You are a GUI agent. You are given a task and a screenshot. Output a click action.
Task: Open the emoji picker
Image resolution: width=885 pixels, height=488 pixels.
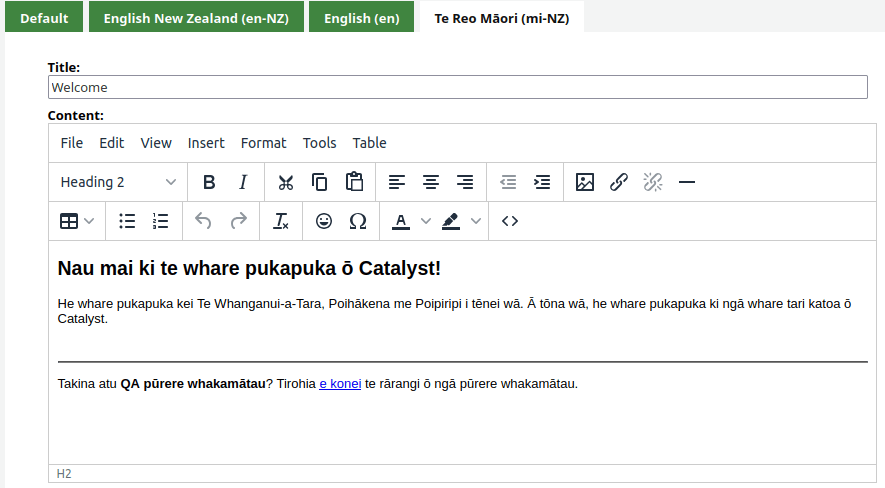(x=323, y=221)
